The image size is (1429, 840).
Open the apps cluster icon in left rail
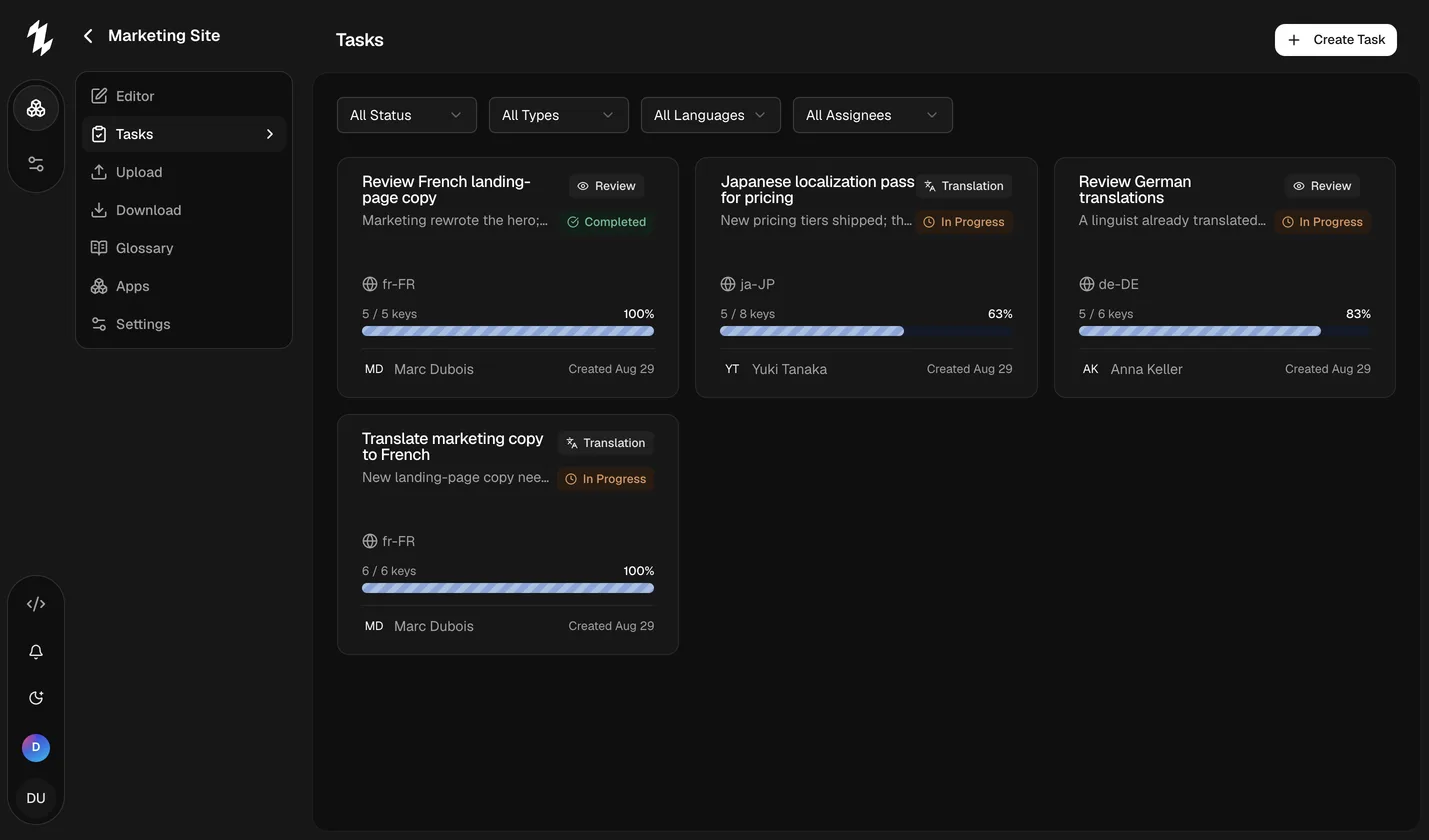pyautogui.click(x=36, y=108)
